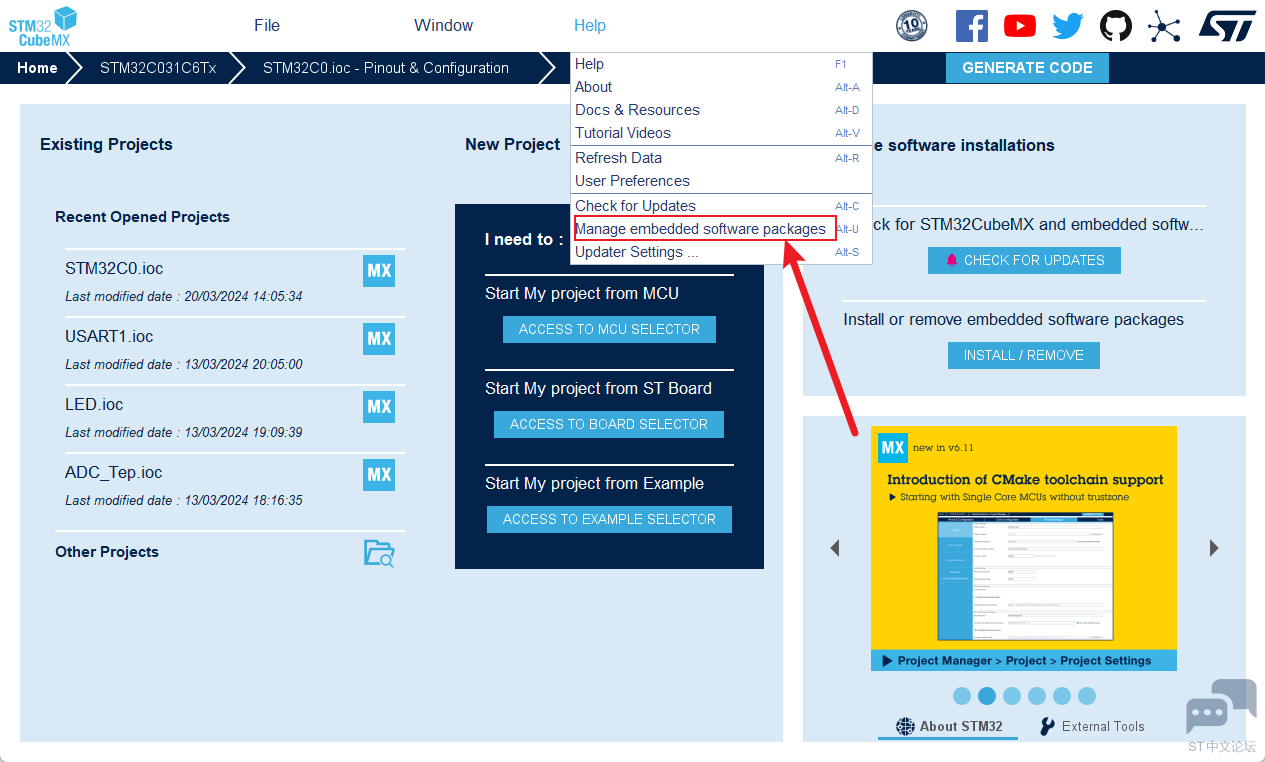Show next banner with right arrow
The width and height of the screenshot is (1265, 762).
(1214, 548)
